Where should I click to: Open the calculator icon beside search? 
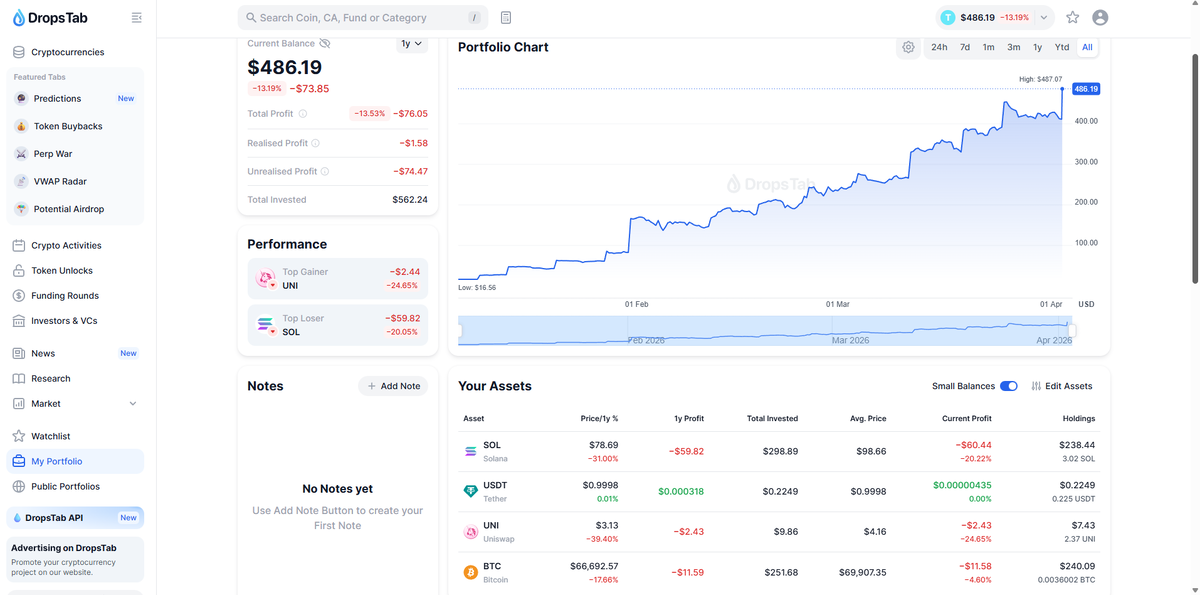[506, 18]
